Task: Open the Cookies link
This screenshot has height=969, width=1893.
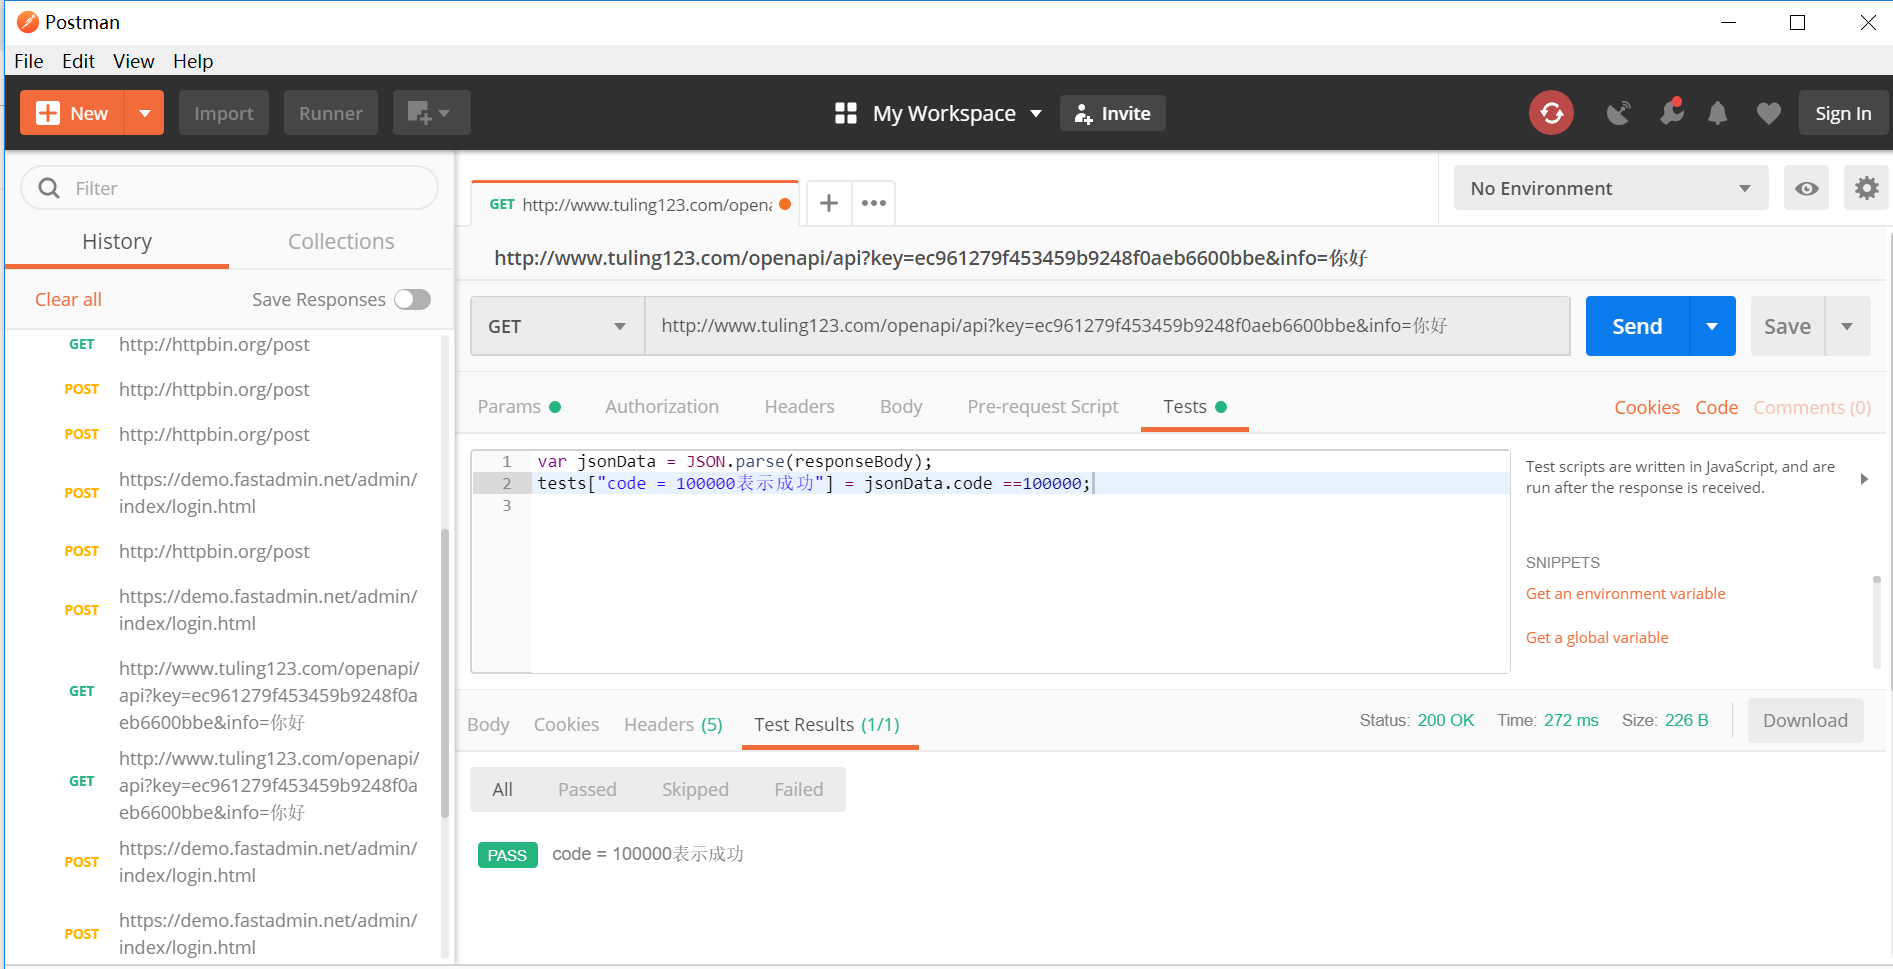Action: point(1646,408)
